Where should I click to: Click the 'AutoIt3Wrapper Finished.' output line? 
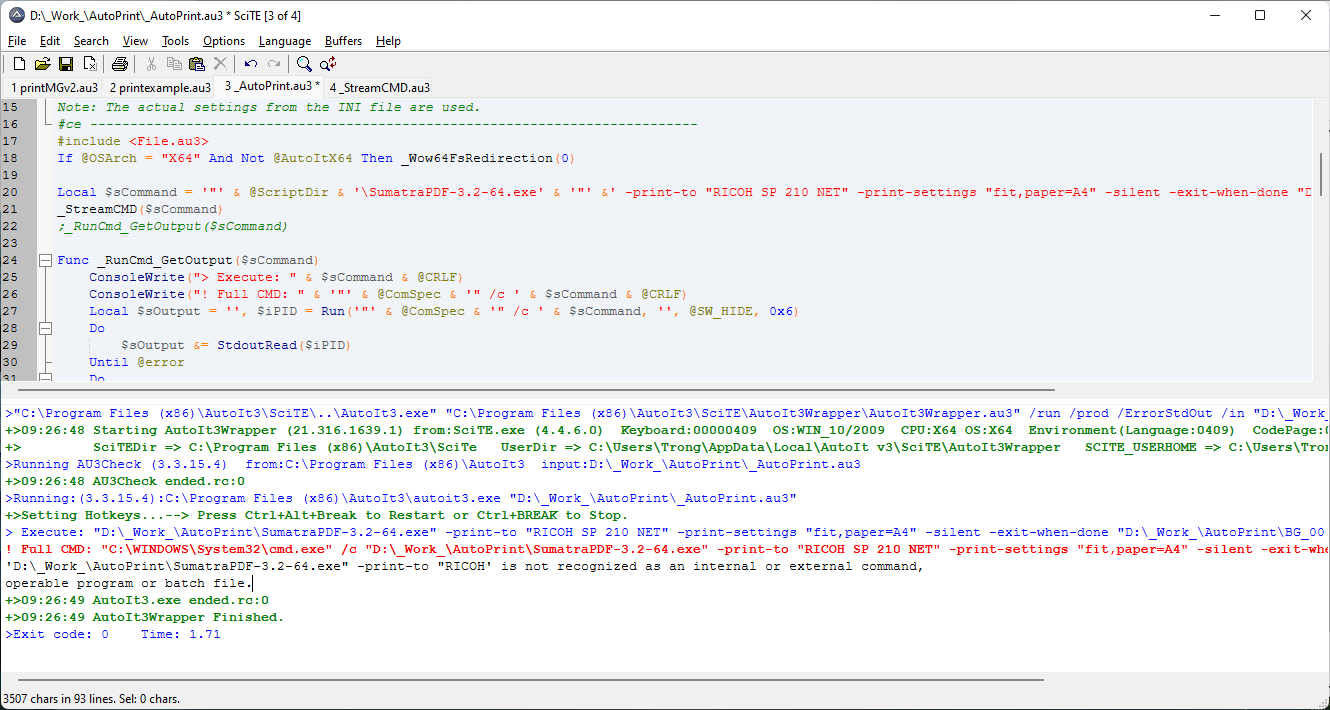(145, 617)
